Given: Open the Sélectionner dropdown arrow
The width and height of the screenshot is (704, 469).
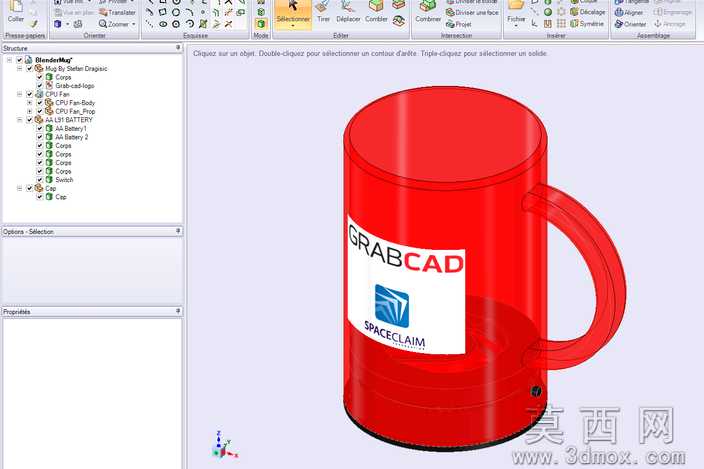Looking at the screenshot, I should point(293,26).
